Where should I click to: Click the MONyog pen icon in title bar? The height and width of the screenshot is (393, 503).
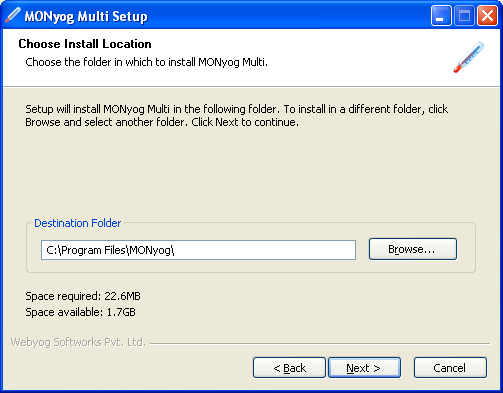pyautogui.click(x=13, y=15)
